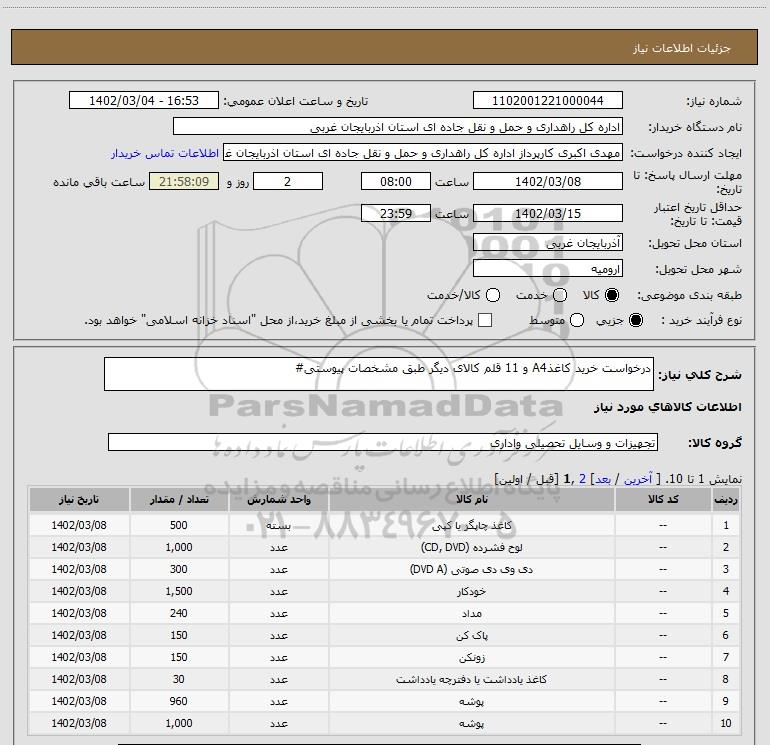Click the response deadline date 1402/03/08 field

[548, 181]
